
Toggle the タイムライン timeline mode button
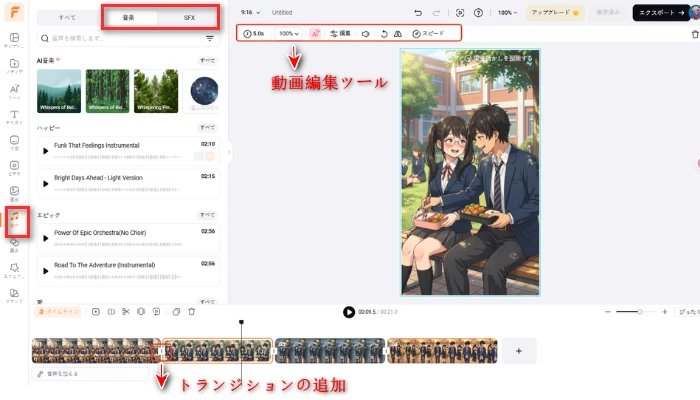pos(58,312)
